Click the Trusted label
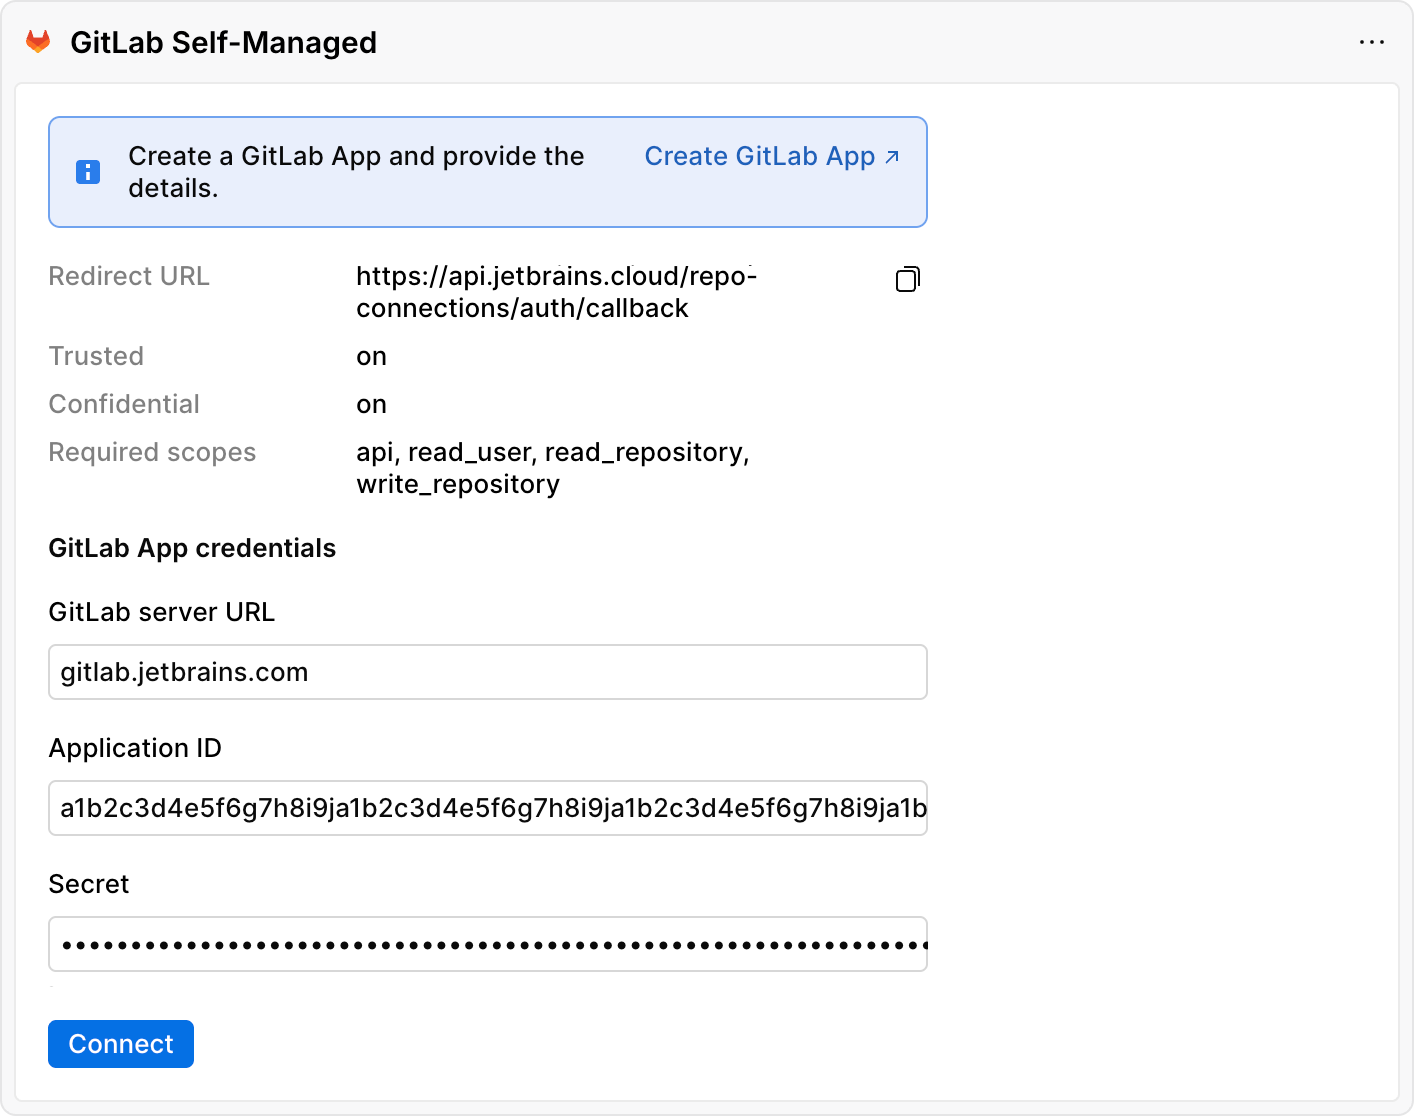1414x1116 pixels. click(96, 356)
